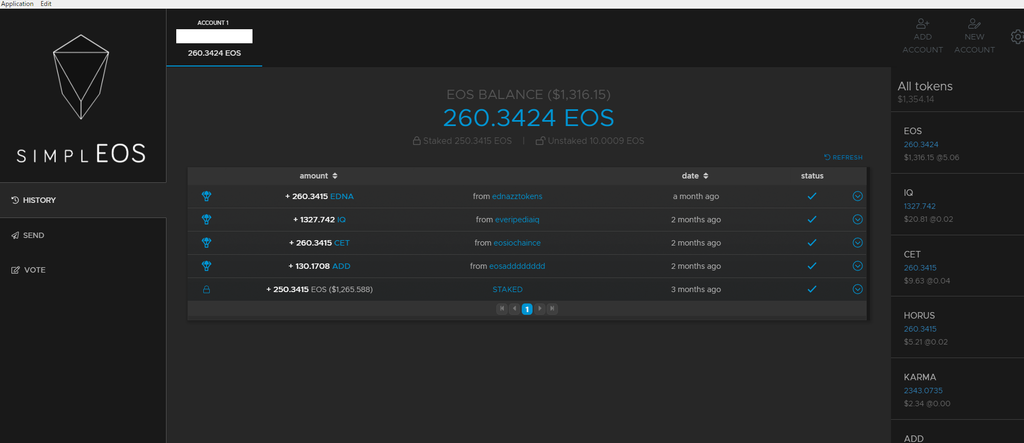Click '+ 260.3415 CET' amount cell
The width and height of the screenshot is (1024, 443).
pyautogui.click(x=319, y=242)
